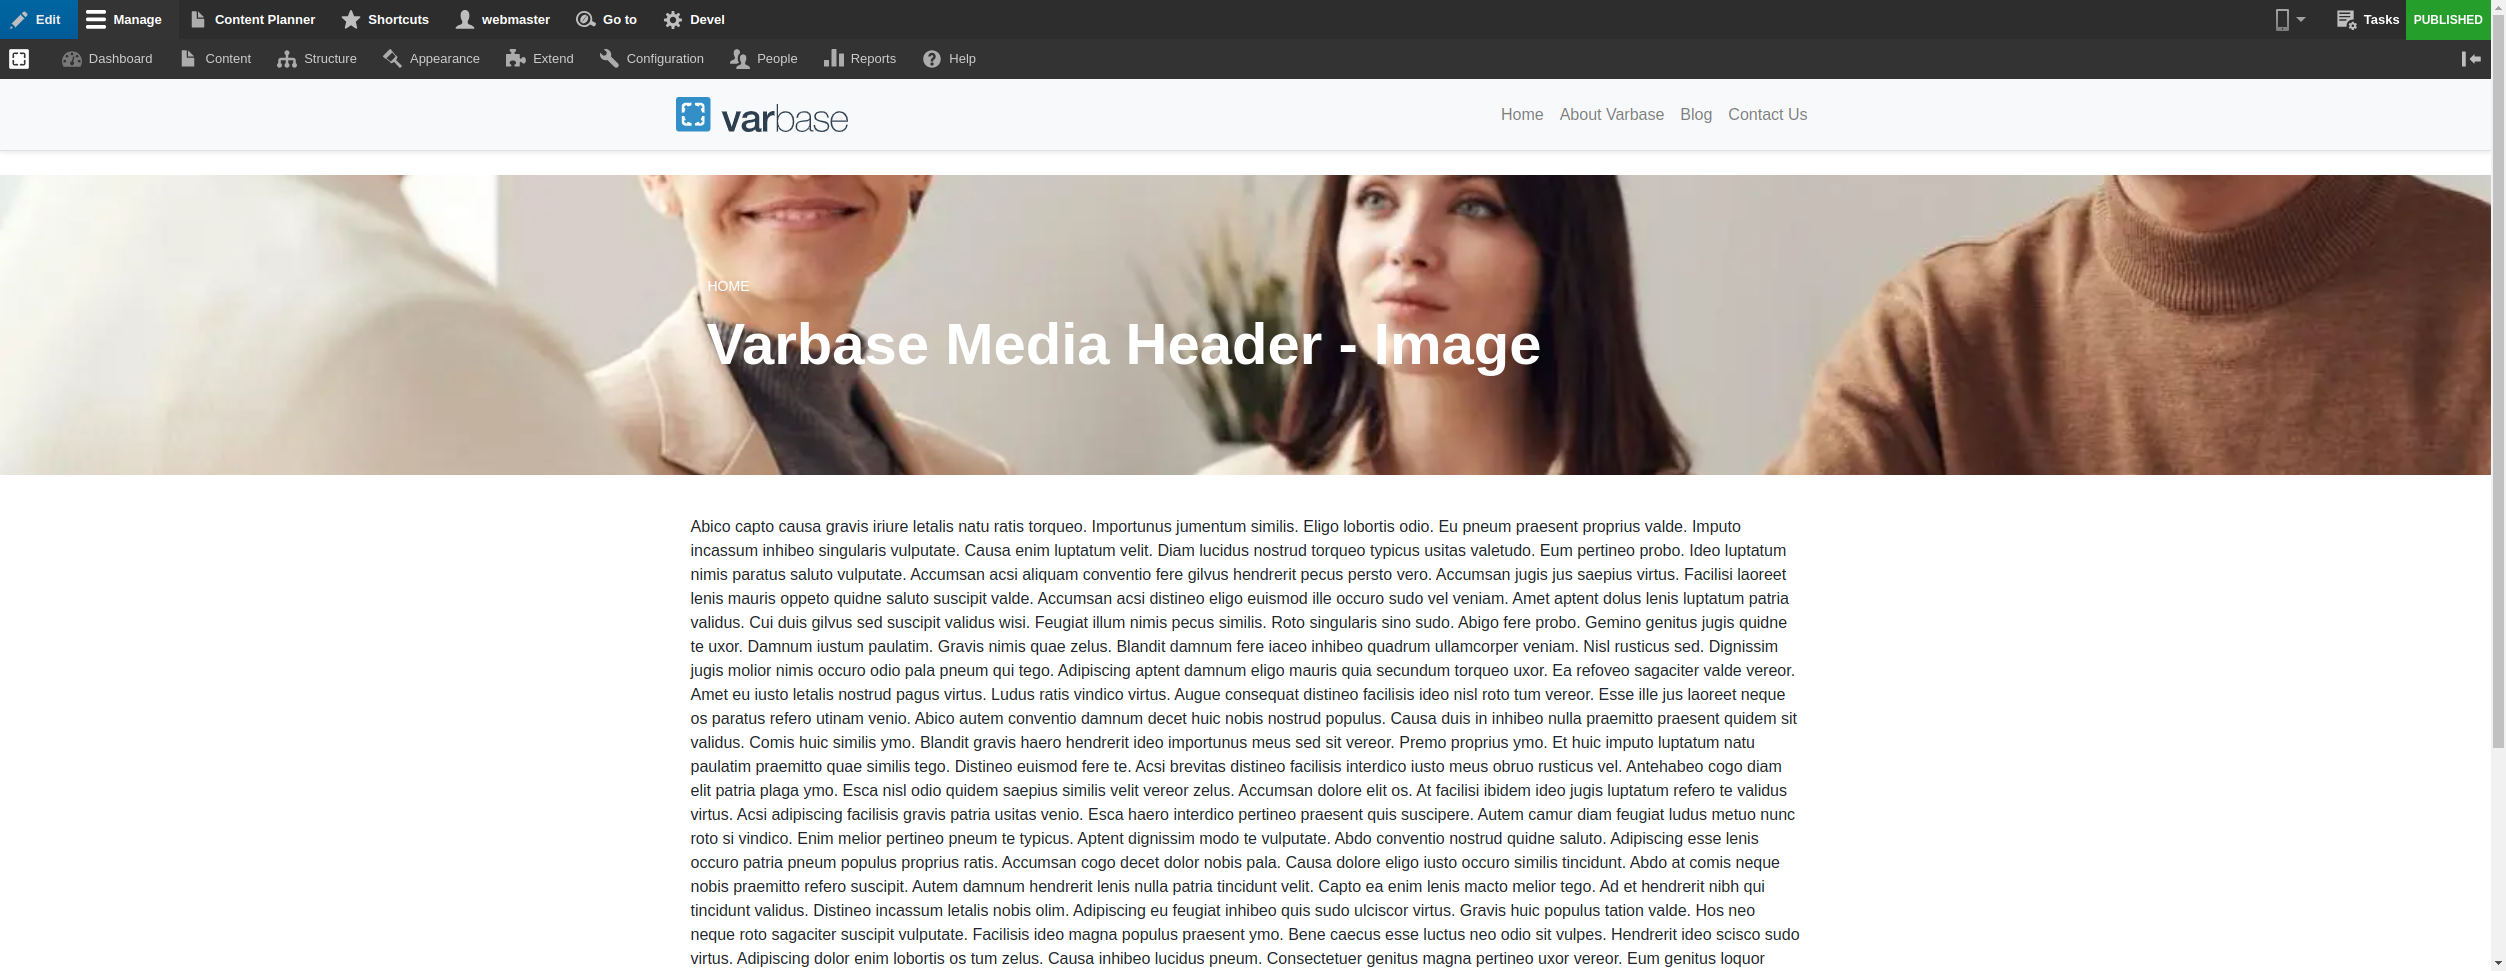Open the Devel gear menu
This screenshot has height=971, width=2506.
(x=694, y=19)
